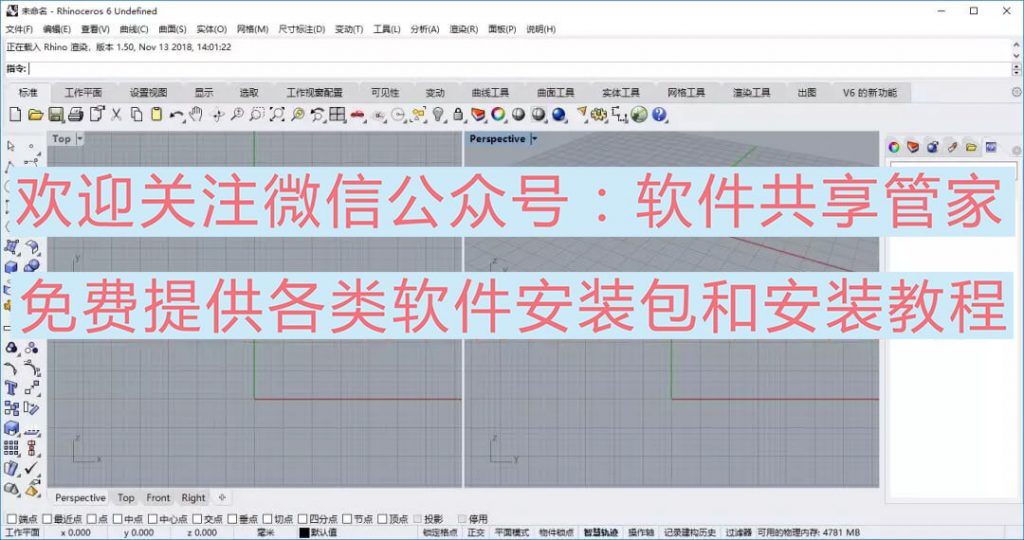Toggle 智慧轨迹 in the status bar

pyautogui.click(x=600, y=533)
